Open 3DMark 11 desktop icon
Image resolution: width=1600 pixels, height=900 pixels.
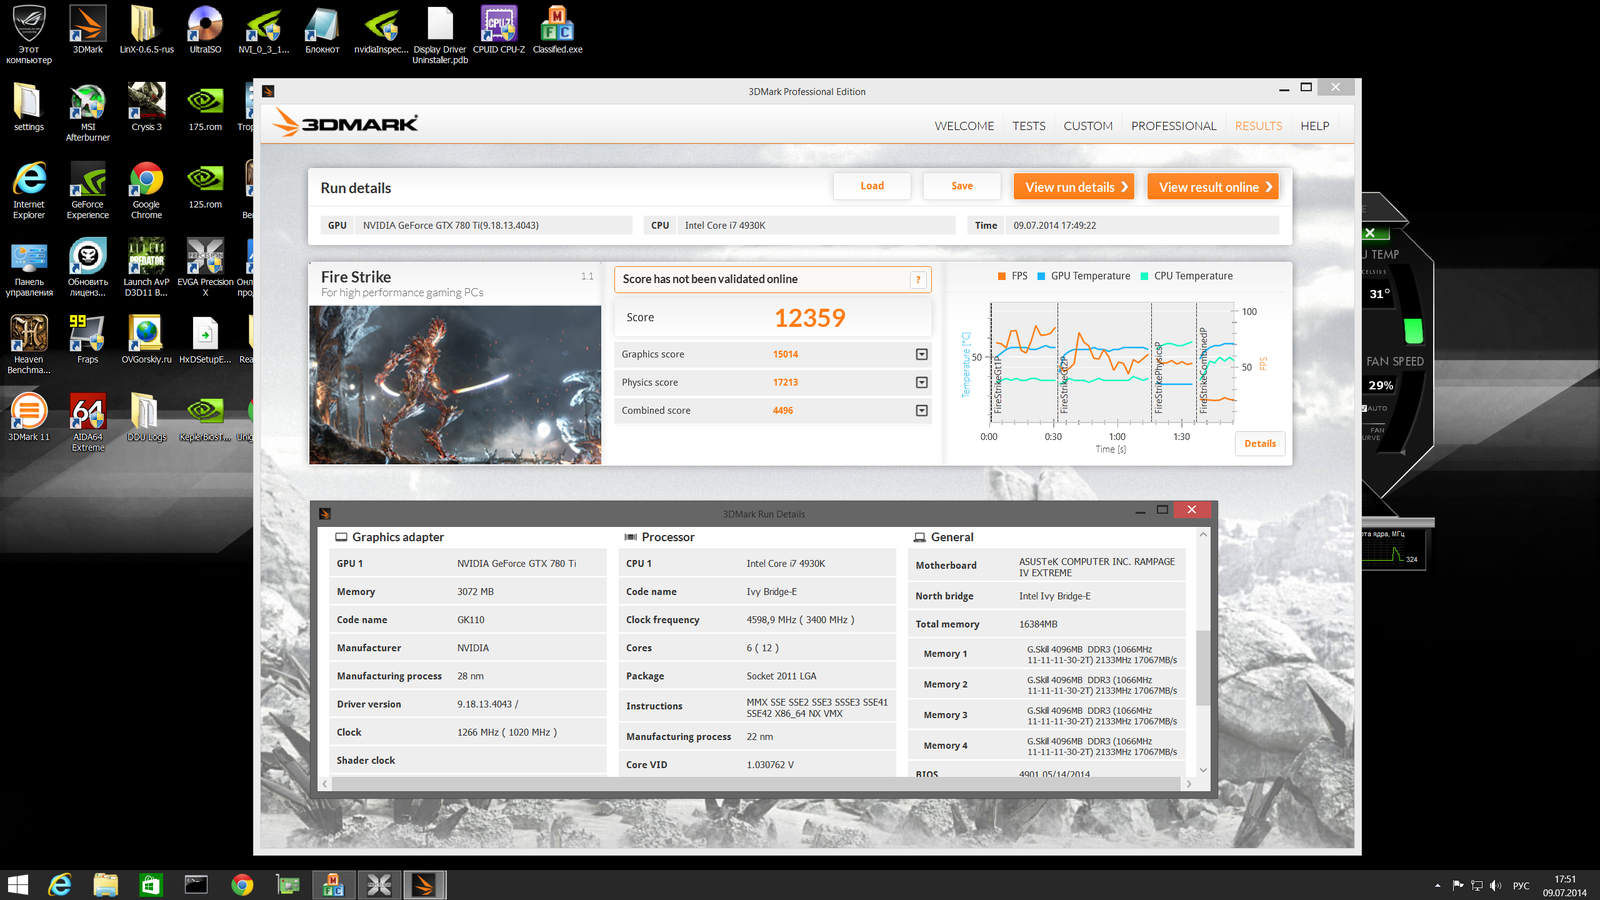pos(29,417)
